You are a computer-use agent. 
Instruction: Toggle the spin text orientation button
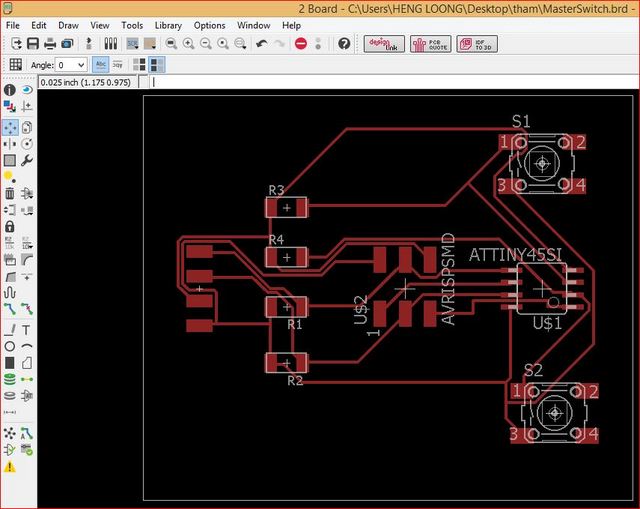tap(118, 64)
